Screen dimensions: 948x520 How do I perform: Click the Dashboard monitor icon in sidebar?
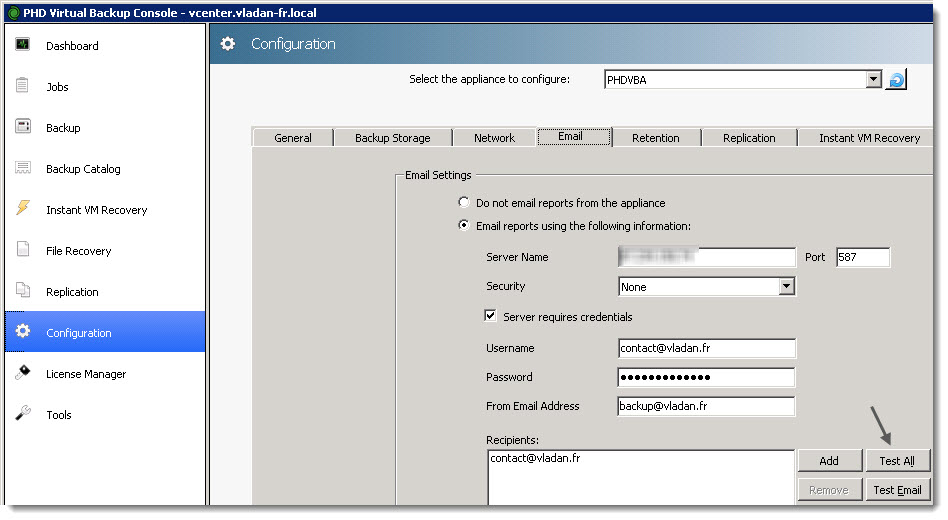click(x=22, y=44)
